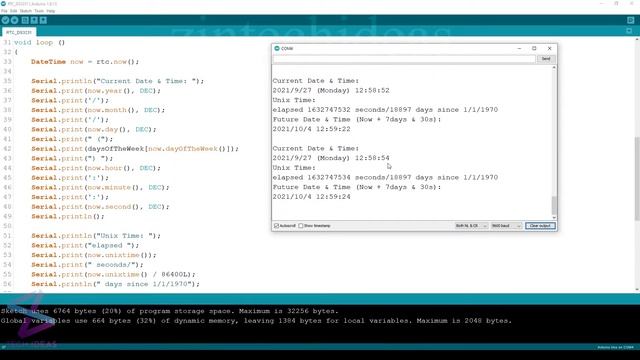Click the Verify sketch checkmark icon
The width and height of the screenshot is (640, 360).
[5, 20]
